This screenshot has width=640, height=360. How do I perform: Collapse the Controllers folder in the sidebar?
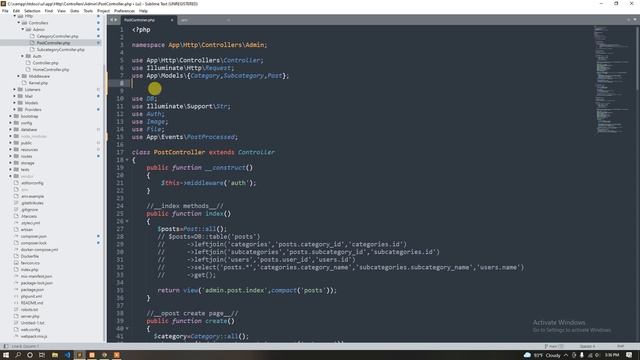(x=18, y=23)
